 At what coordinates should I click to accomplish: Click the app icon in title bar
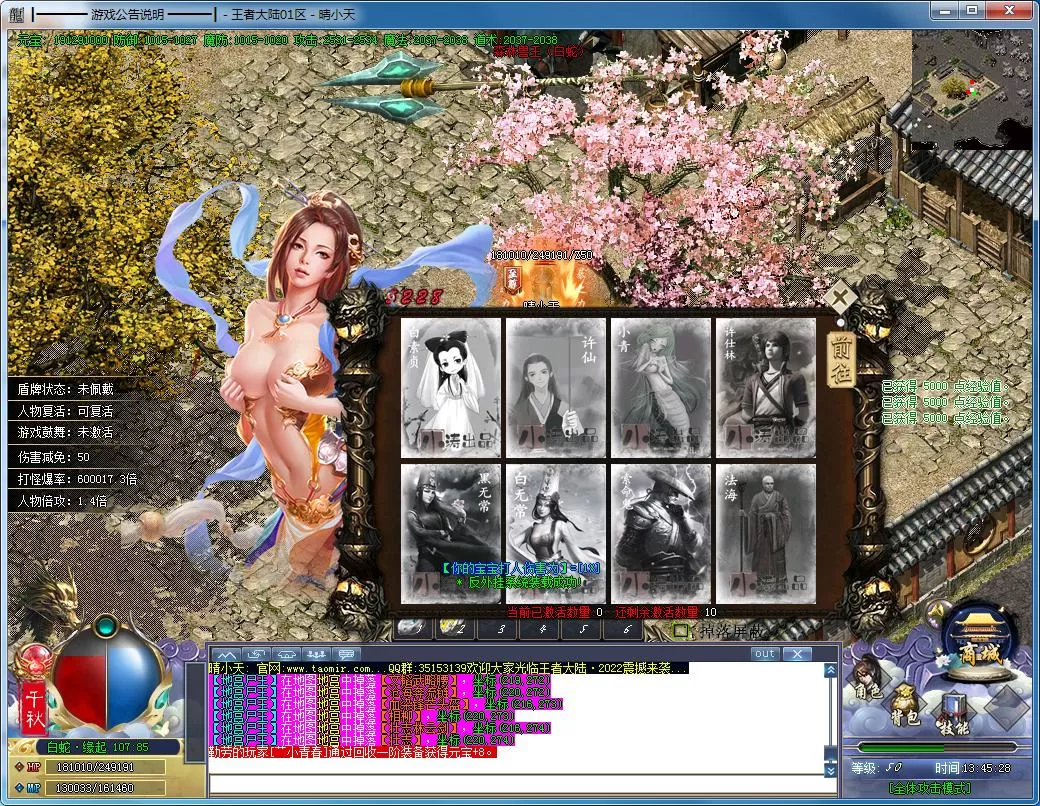pyautogui.click(x=17, y=13)
